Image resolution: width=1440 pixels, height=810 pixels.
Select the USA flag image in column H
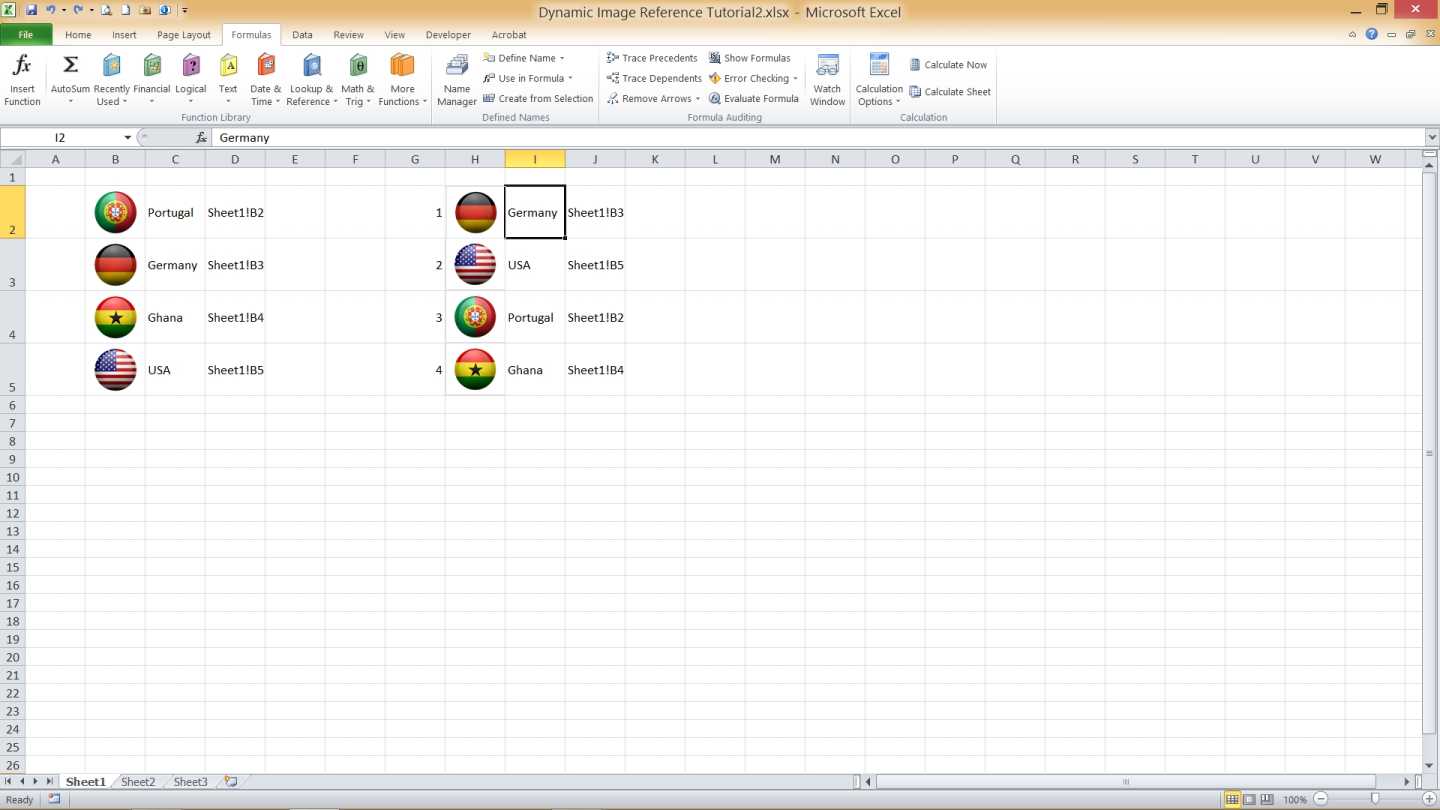click(x=475, y=264)
